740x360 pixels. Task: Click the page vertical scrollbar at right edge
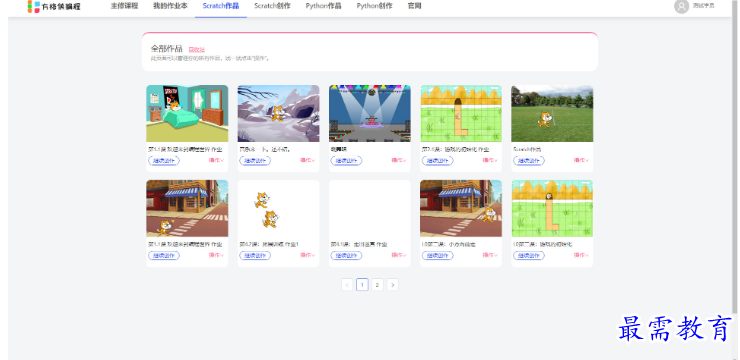735,156
